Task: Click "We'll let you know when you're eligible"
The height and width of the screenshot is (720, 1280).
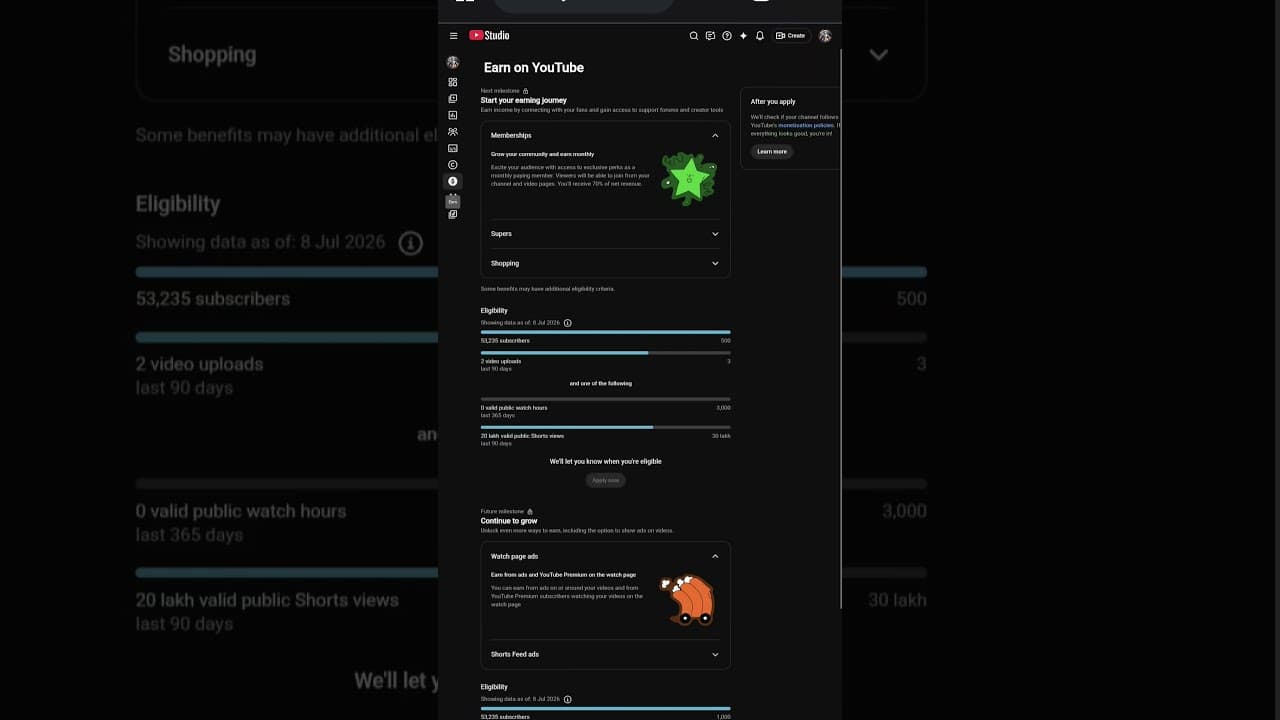Action: pos(606,462)
